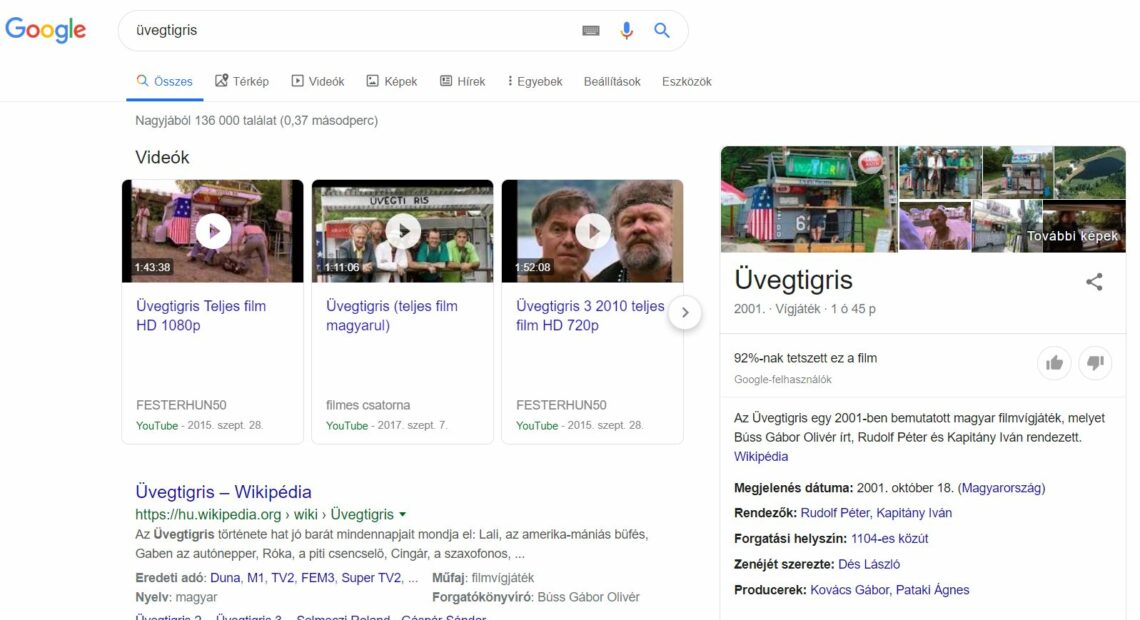The image size is (1140, 620).
Task: Show next videos with carousel arrow
Action: [x=684, y=313]
